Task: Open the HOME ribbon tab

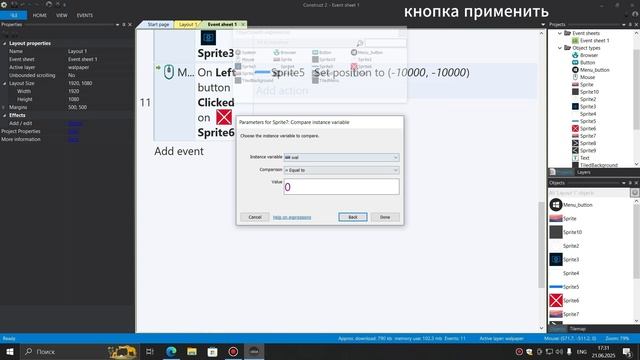Action: coord(40,16)
